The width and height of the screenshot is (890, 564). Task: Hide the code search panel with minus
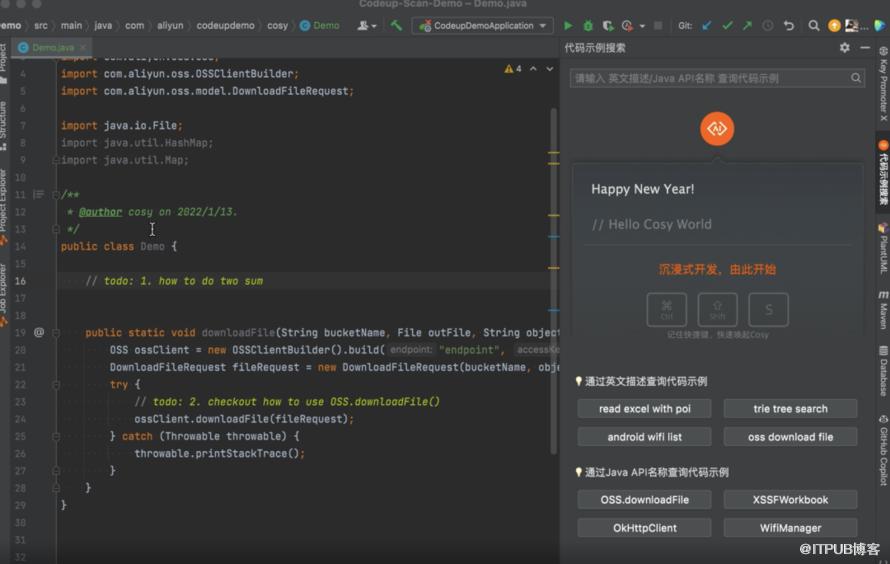865,48
